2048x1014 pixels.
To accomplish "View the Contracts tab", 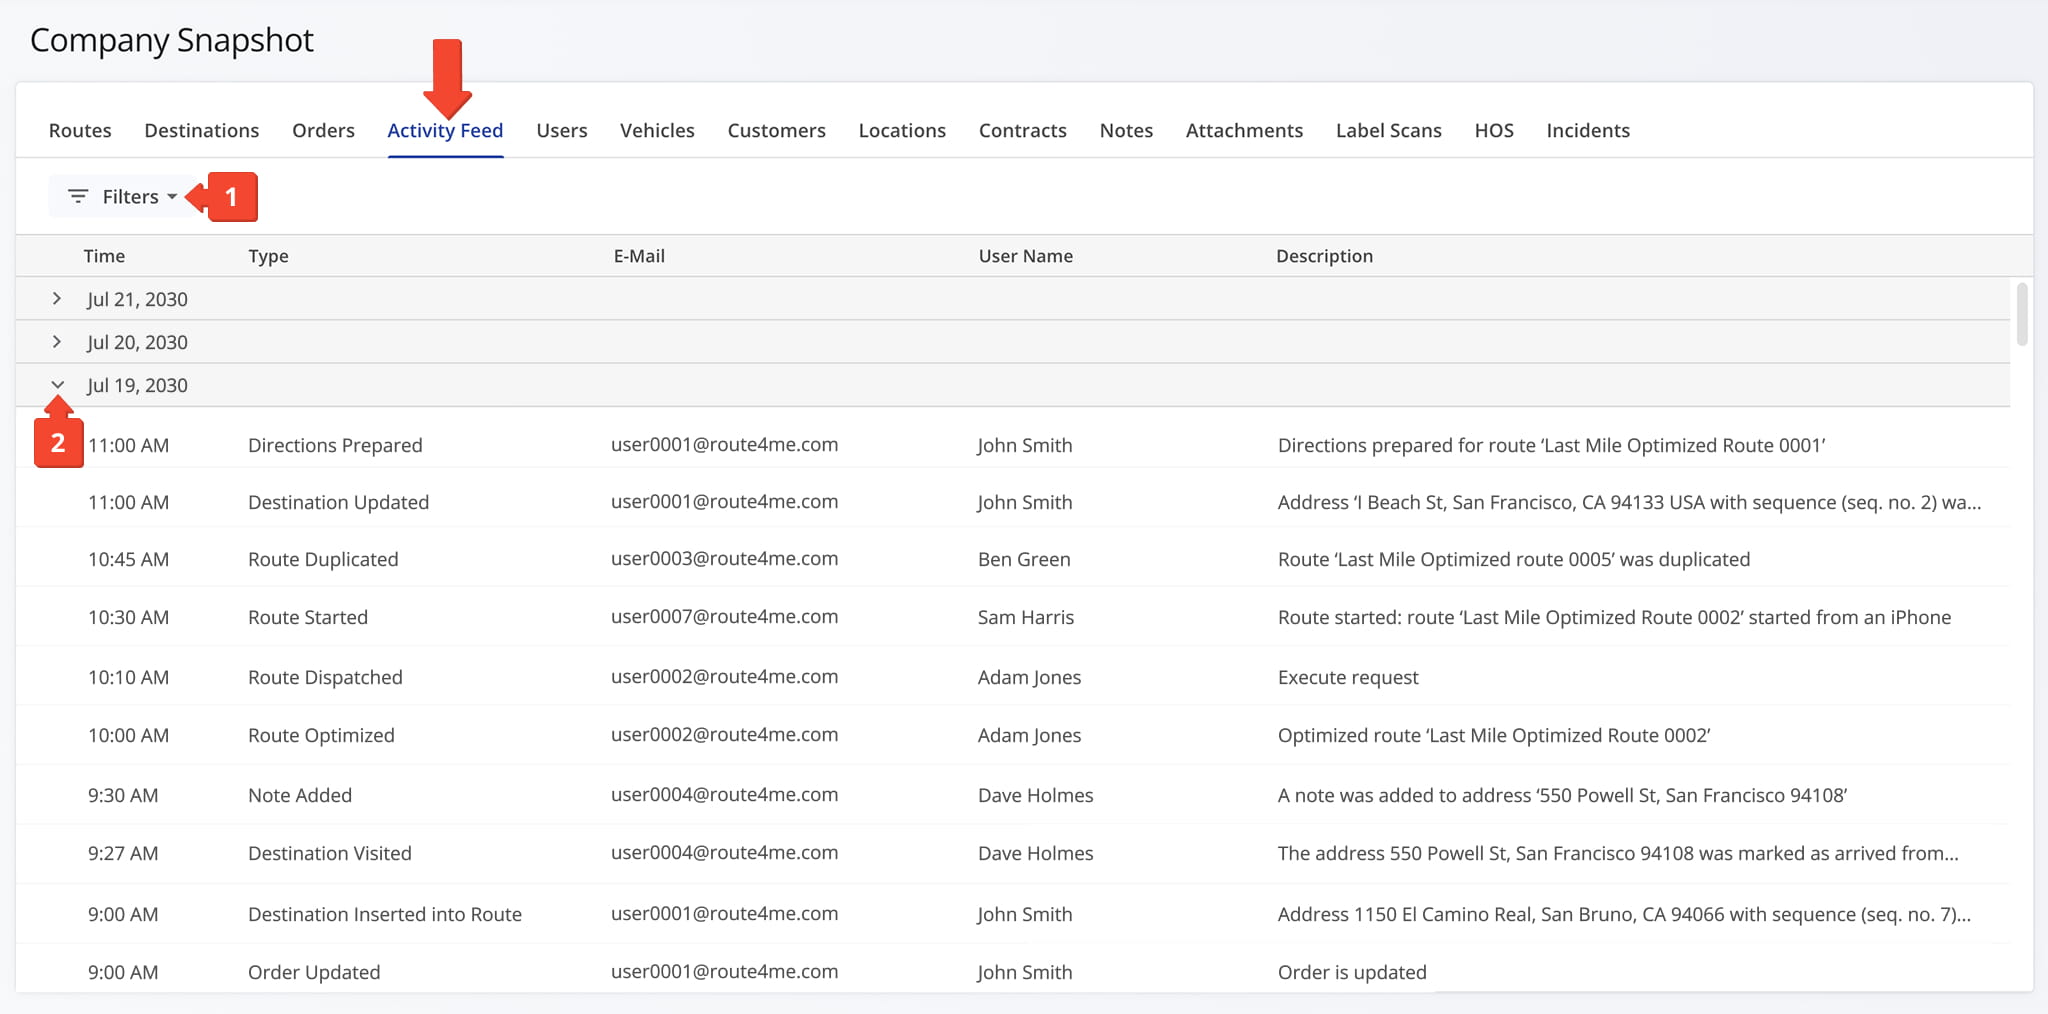I will click(x=1022, y=130).
